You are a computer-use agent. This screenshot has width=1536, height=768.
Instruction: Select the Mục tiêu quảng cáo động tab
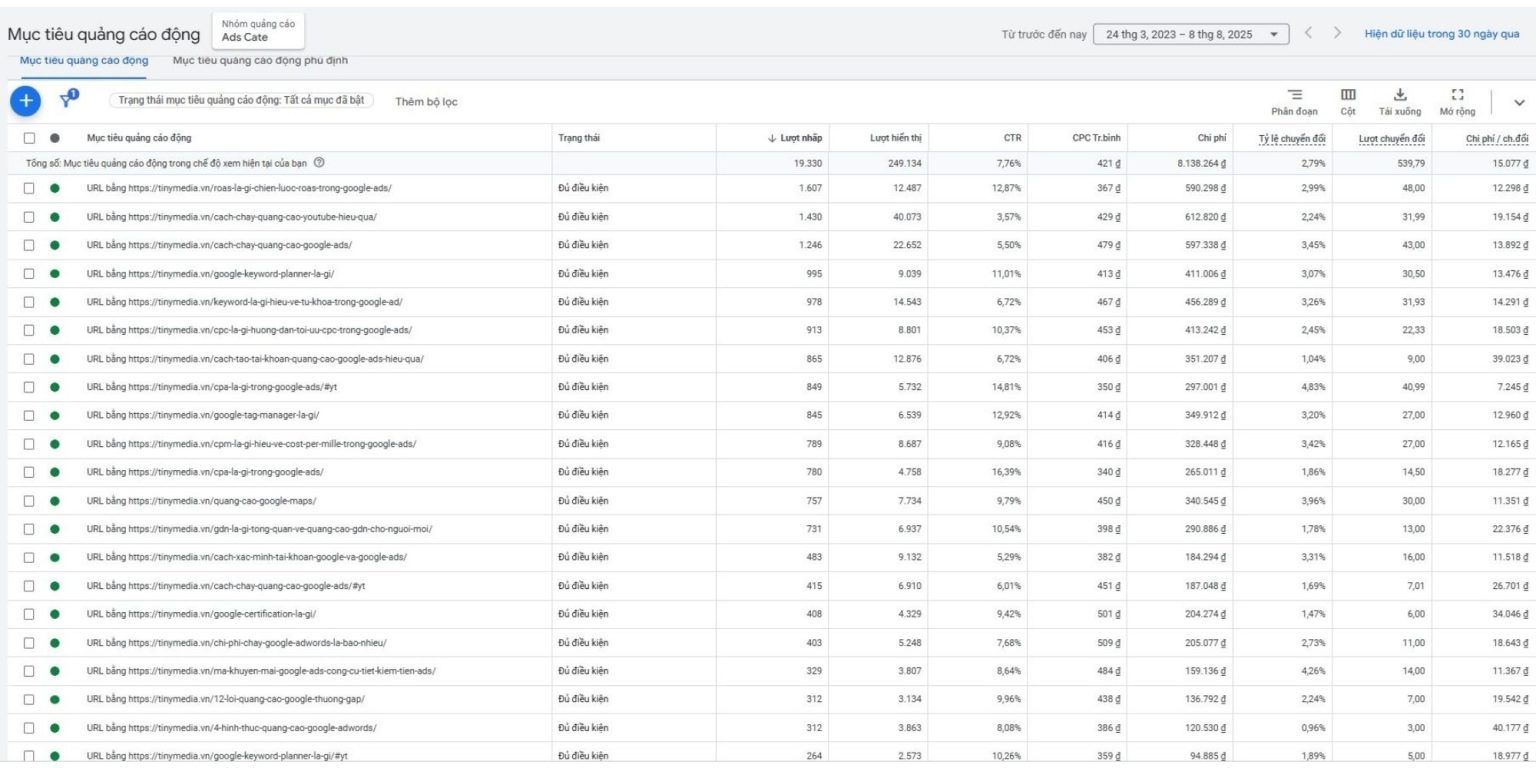click(x=84, y=61)
